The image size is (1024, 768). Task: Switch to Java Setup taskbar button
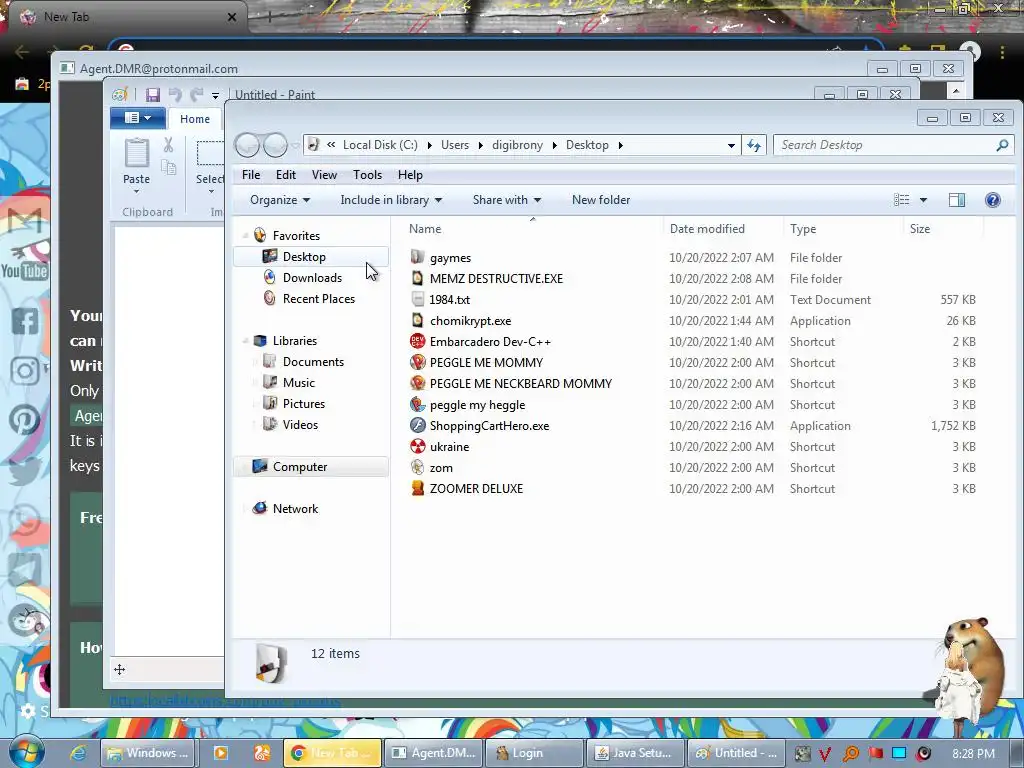coord(635,753)
